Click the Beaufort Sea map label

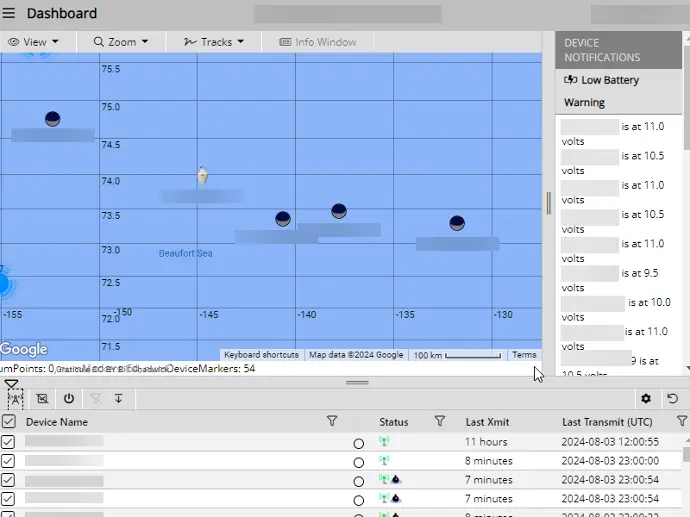[x=185, y=253]
